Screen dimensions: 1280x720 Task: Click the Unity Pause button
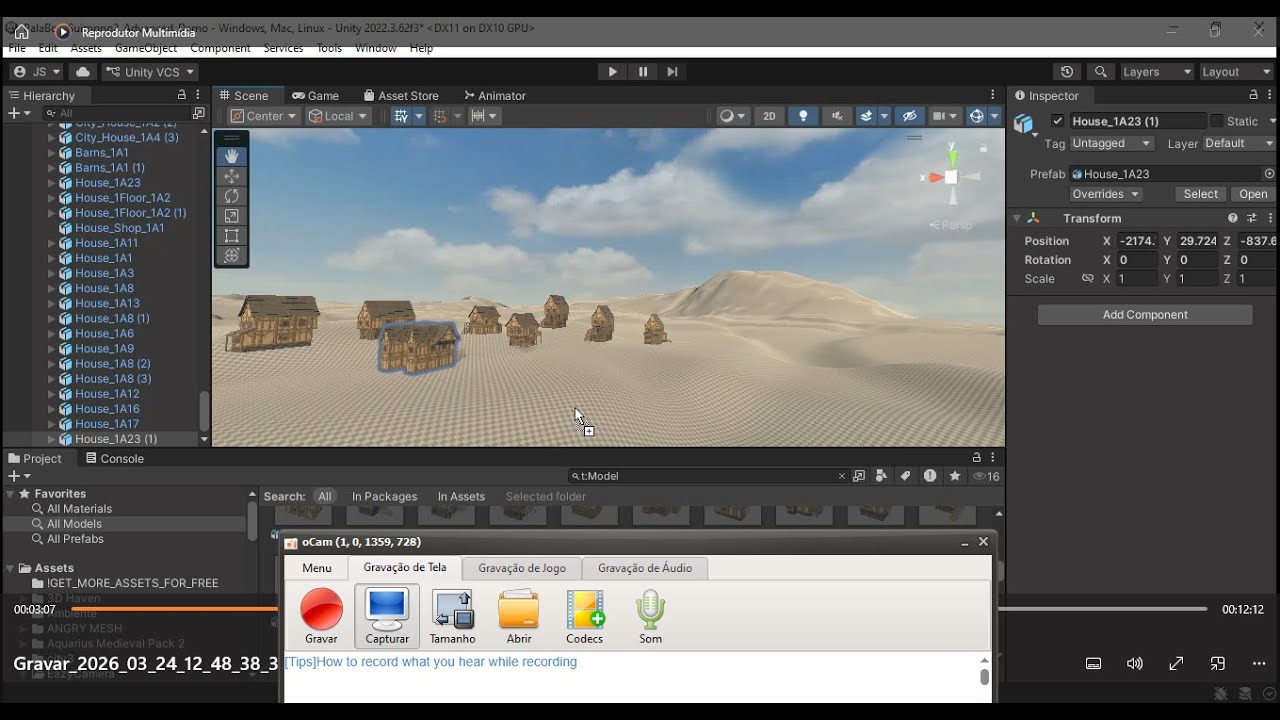tap(642, 72)
